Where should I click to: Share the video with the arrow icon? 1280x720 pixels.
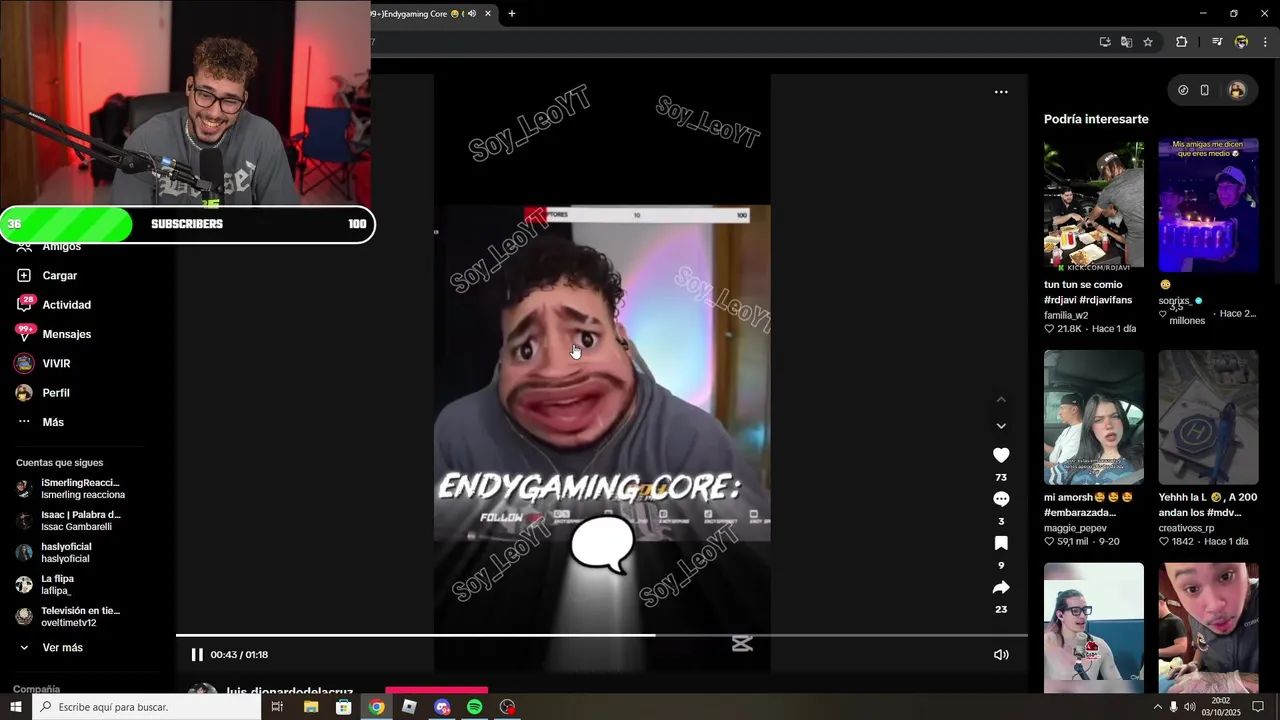pyautogui.click(x=1001, y=587)
